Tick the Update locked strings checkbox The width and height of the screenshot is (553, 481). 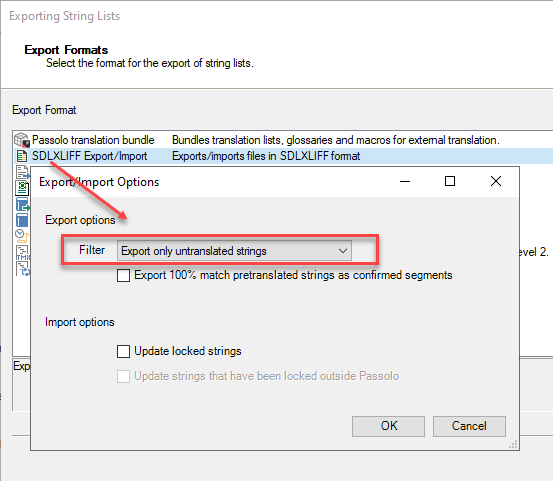tap(123, 351)
